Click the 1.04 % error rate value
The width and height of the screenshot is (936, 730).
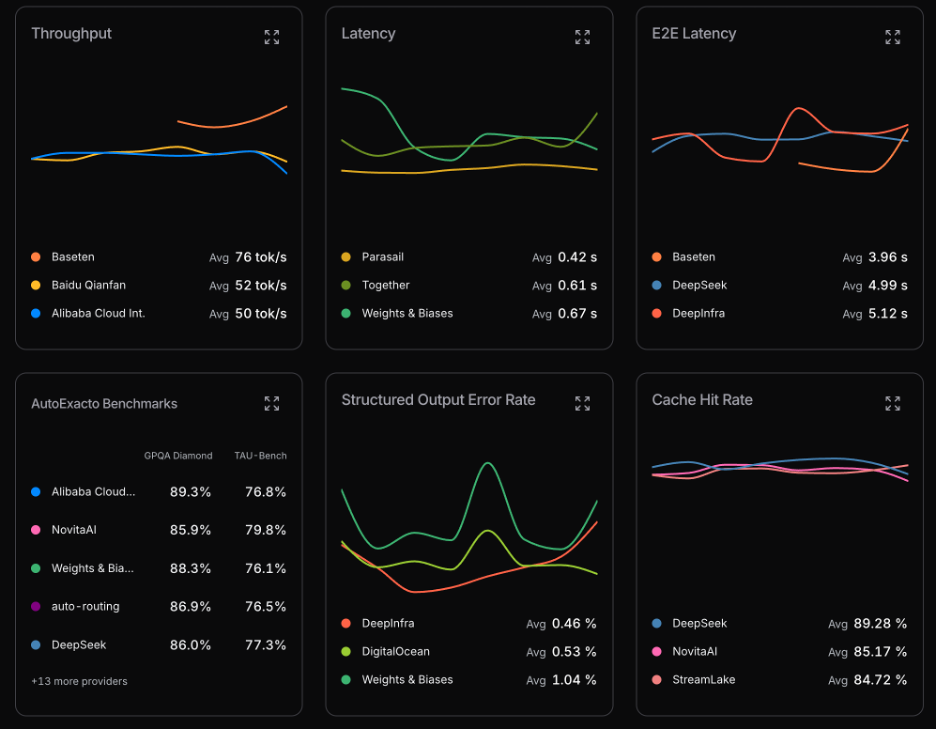pos(574,679)
